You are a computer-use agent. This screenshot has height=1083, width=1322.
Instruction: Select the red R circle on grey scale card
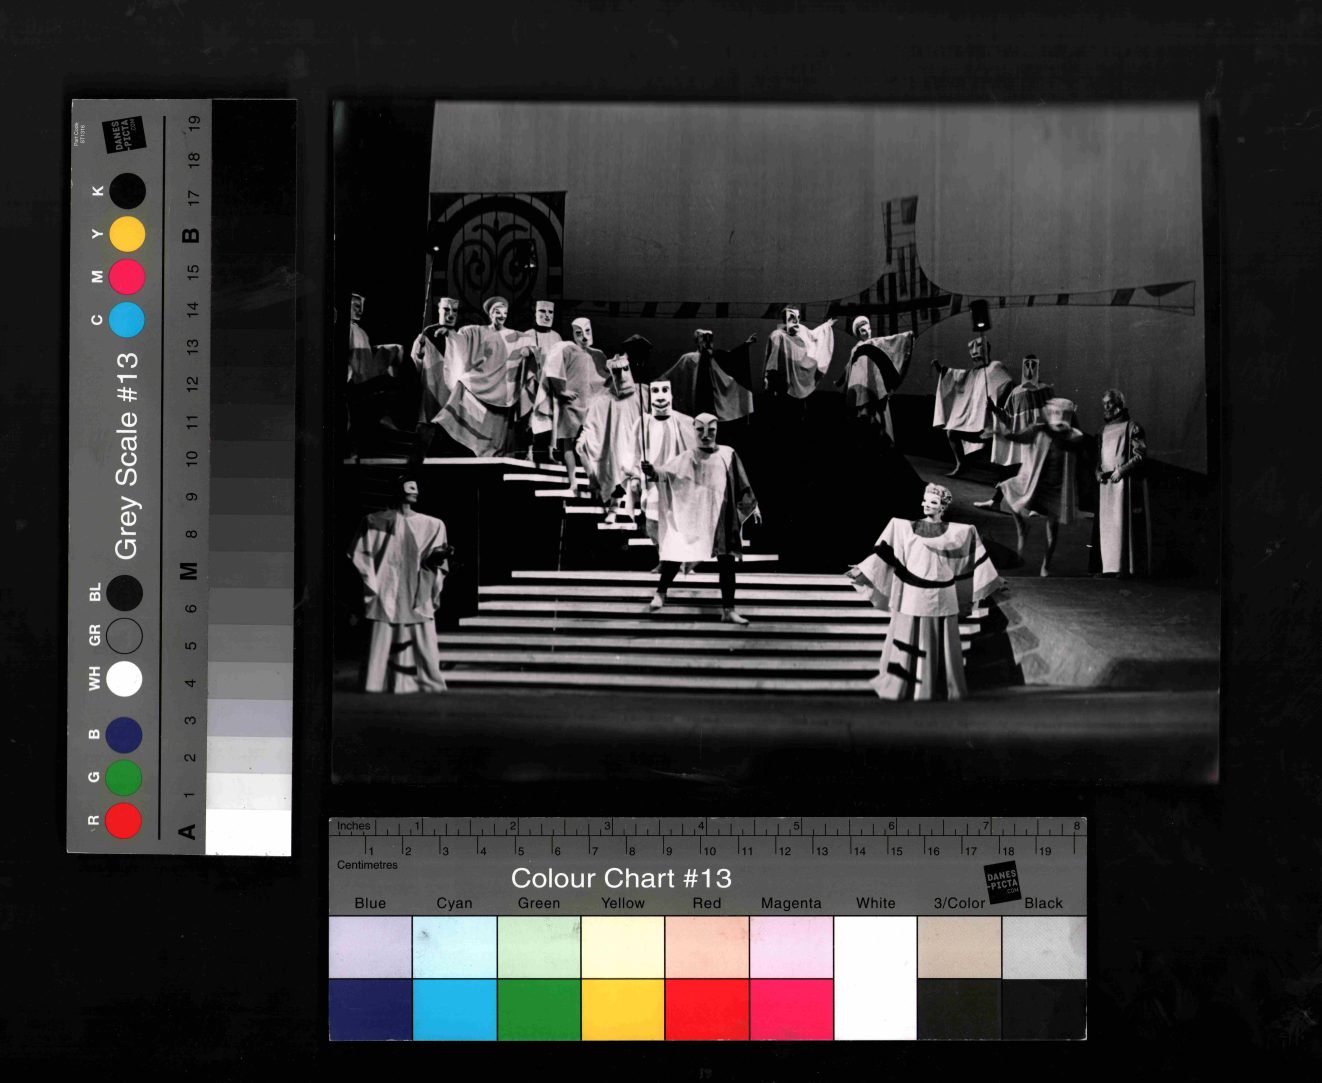coord(124,820)
